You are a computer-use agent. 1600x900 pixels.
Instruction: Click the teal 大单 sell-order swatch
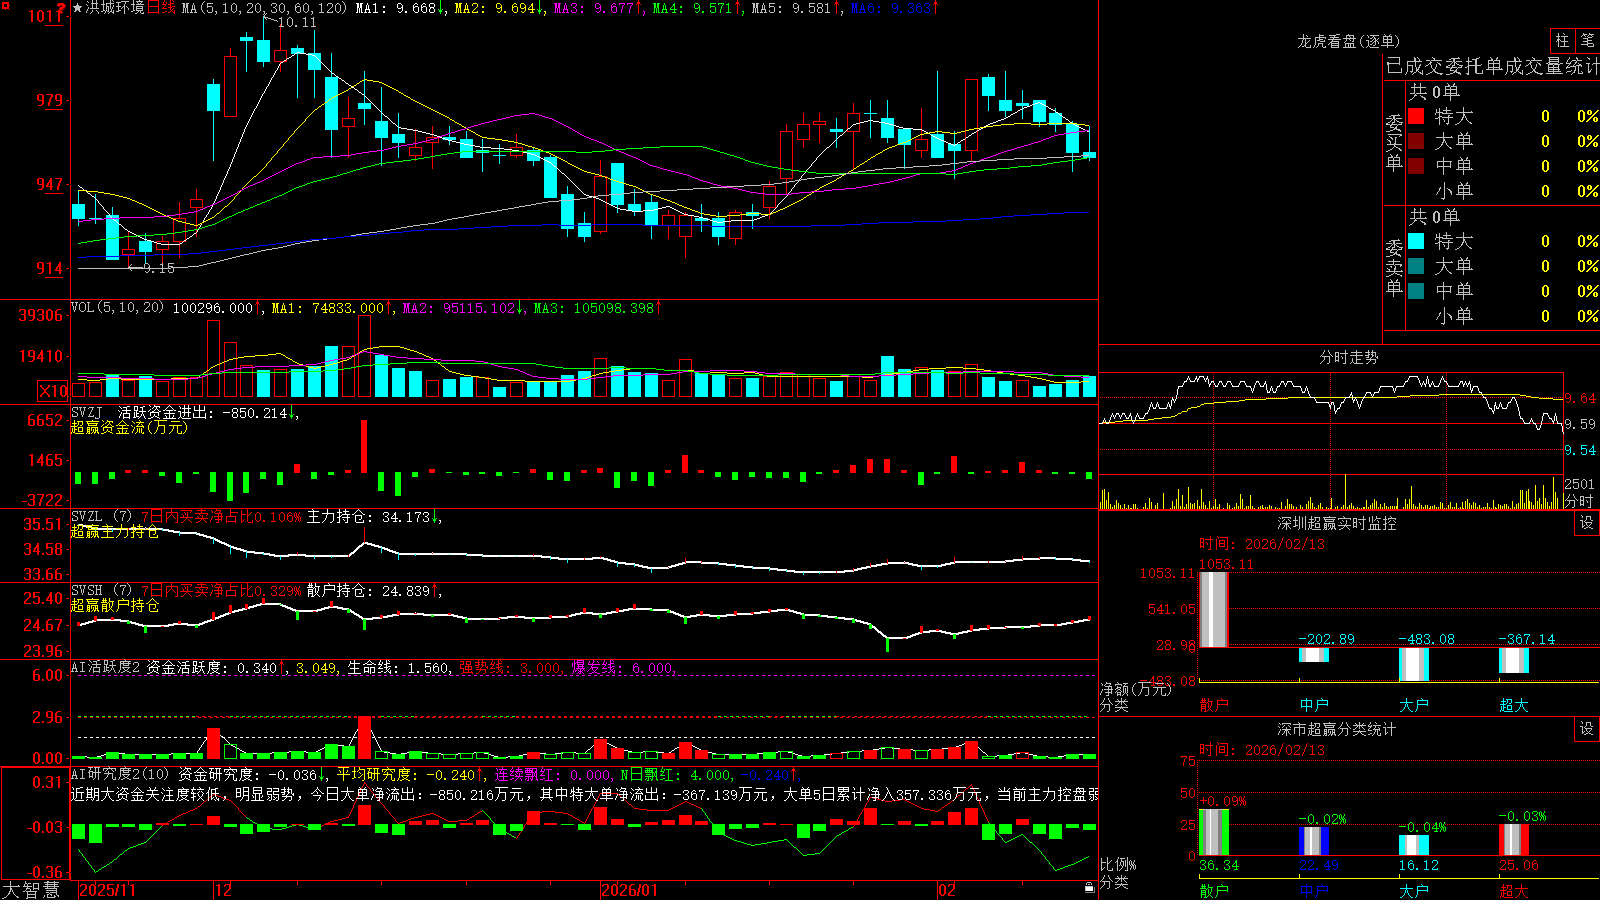[x=1416, y=266]
